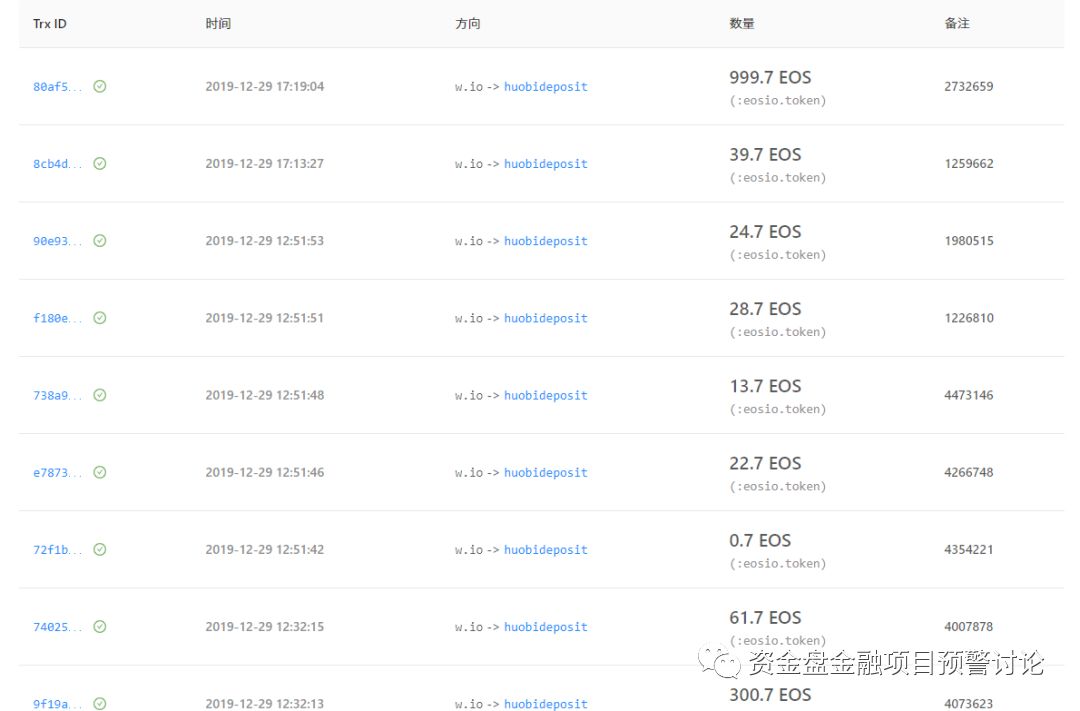The width and height of the screenshot is (1080, 711).
Task: Select the 28.7 EOS amount
Action: pyautogui.click(x=765, y=309)
